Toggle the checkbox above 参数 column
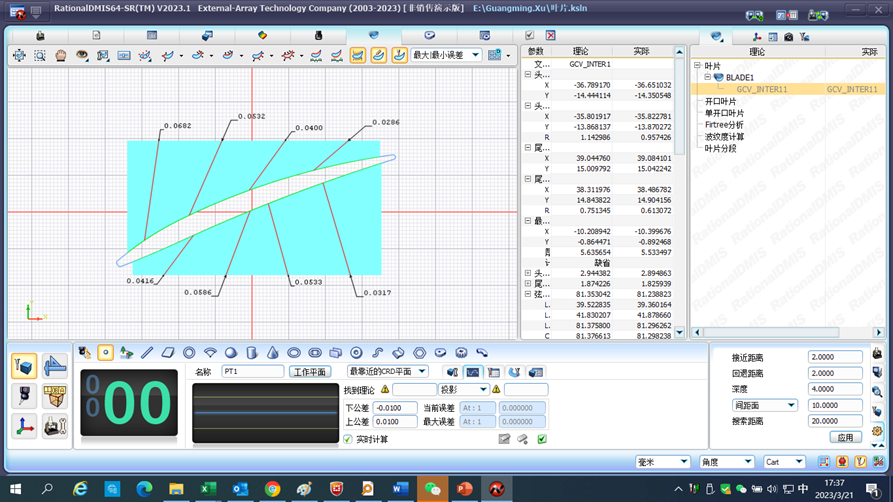 (530, 35)
